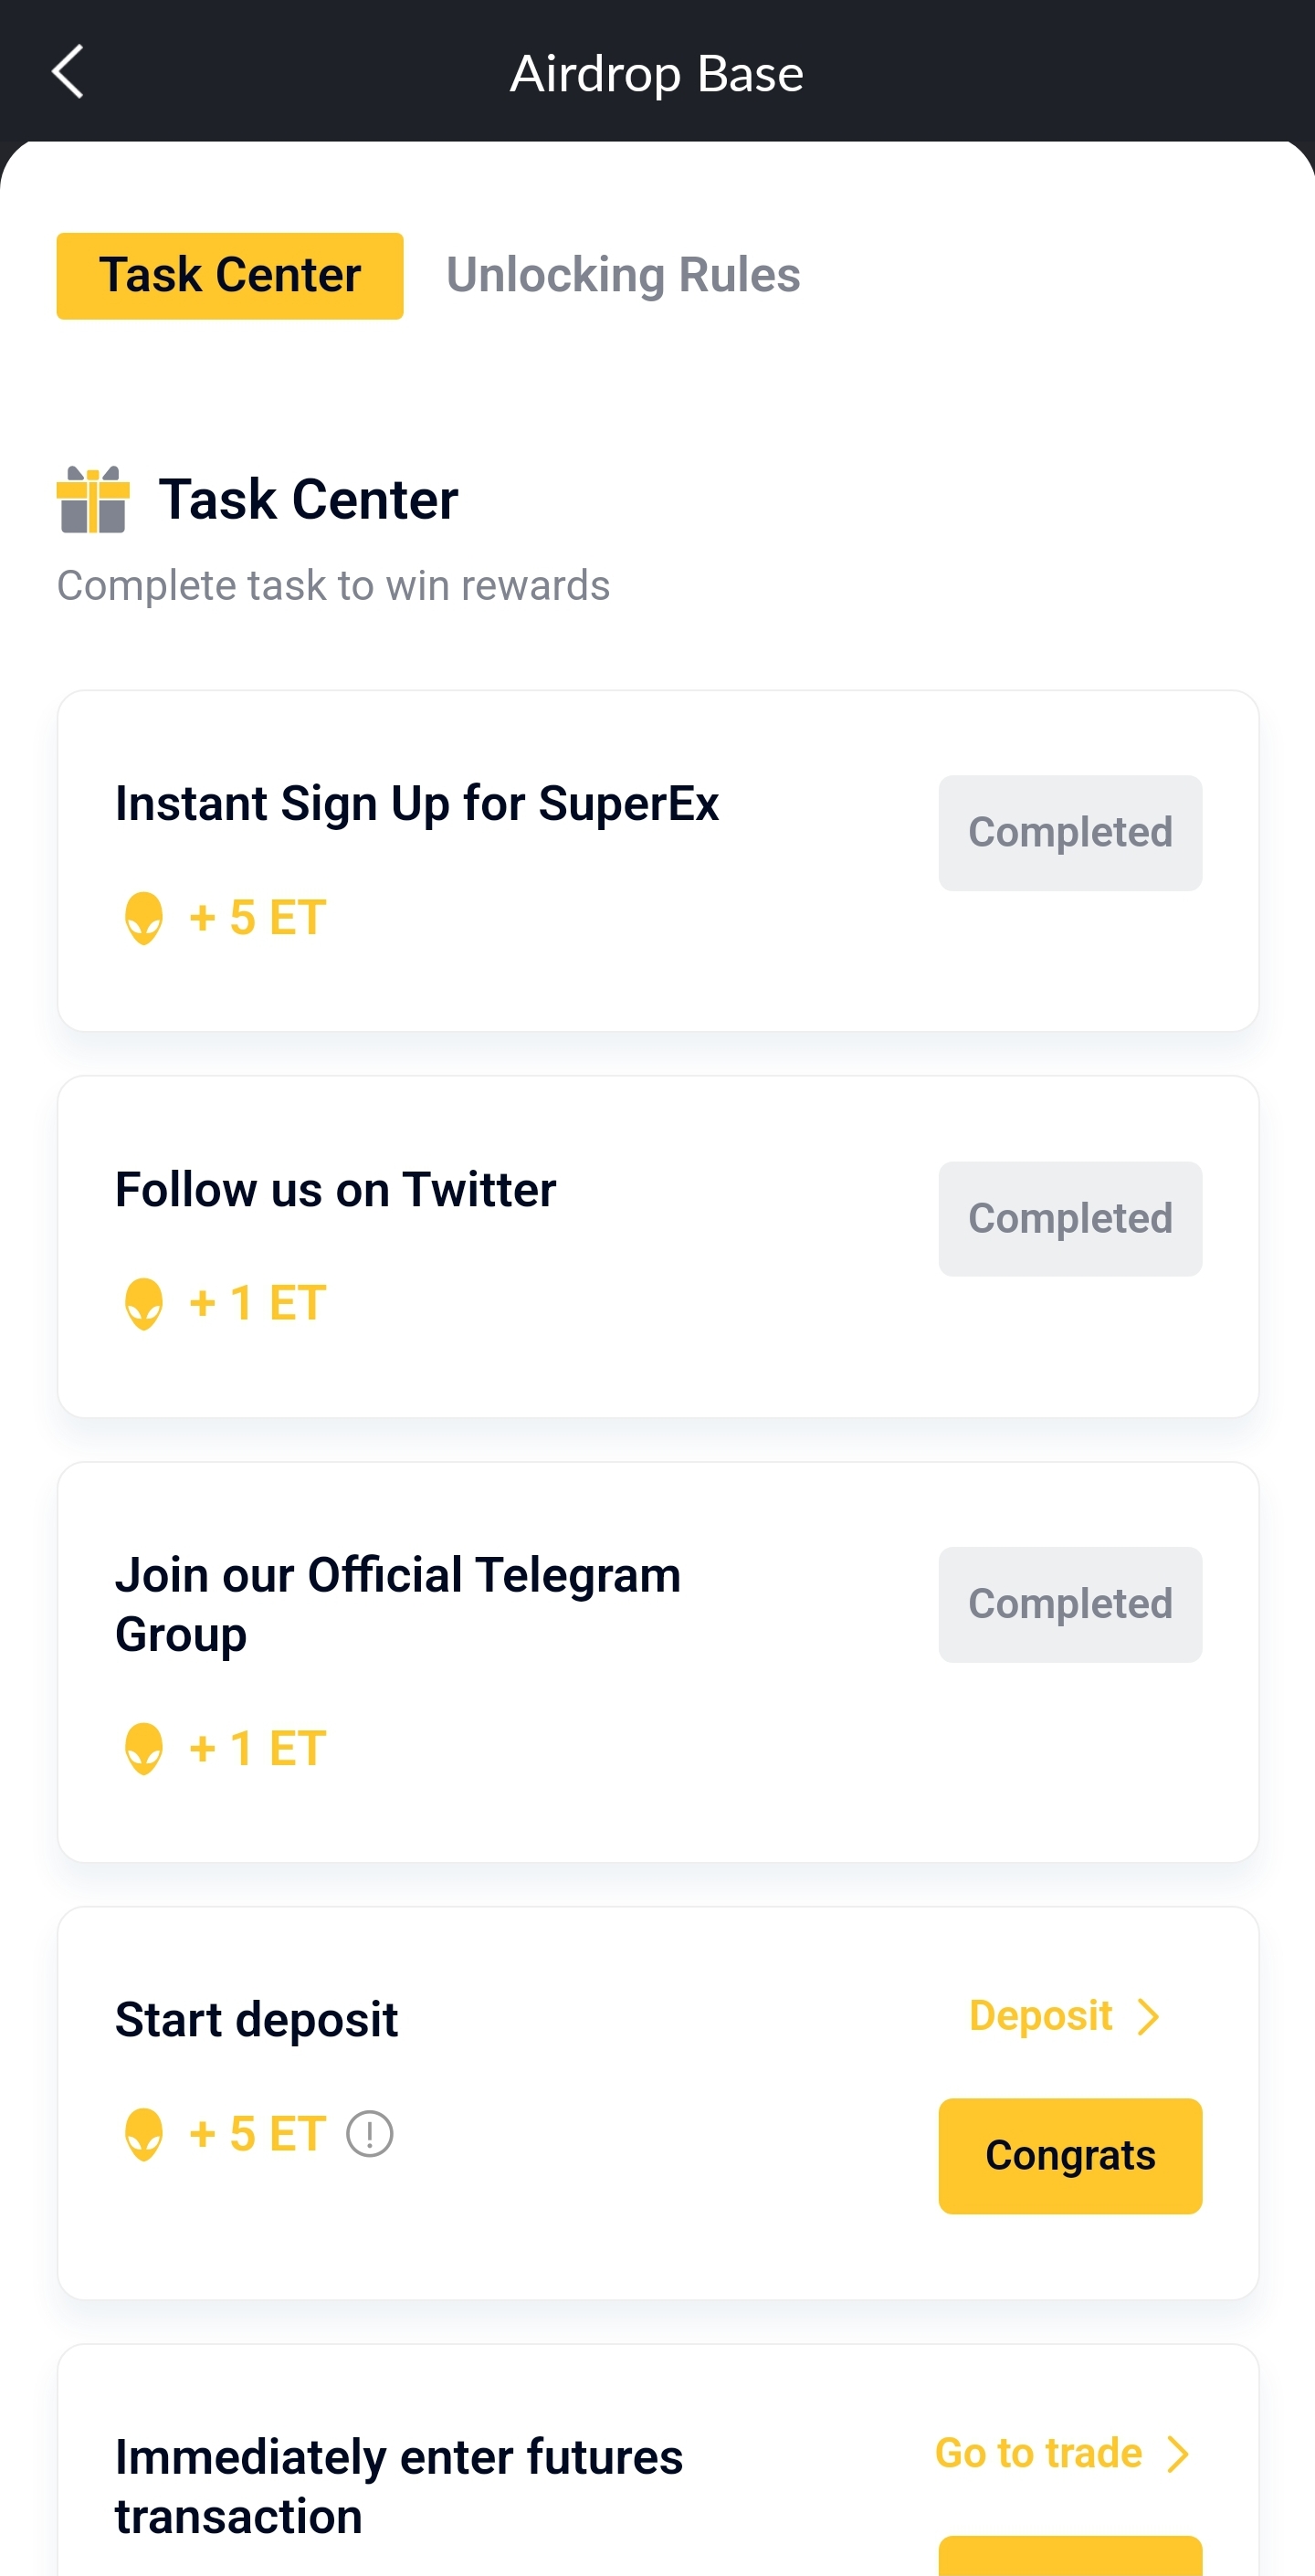Screen dimensions: 1315x2576
Task: Select Immediately enter futures transaction task
Action: pos(399,2487)
